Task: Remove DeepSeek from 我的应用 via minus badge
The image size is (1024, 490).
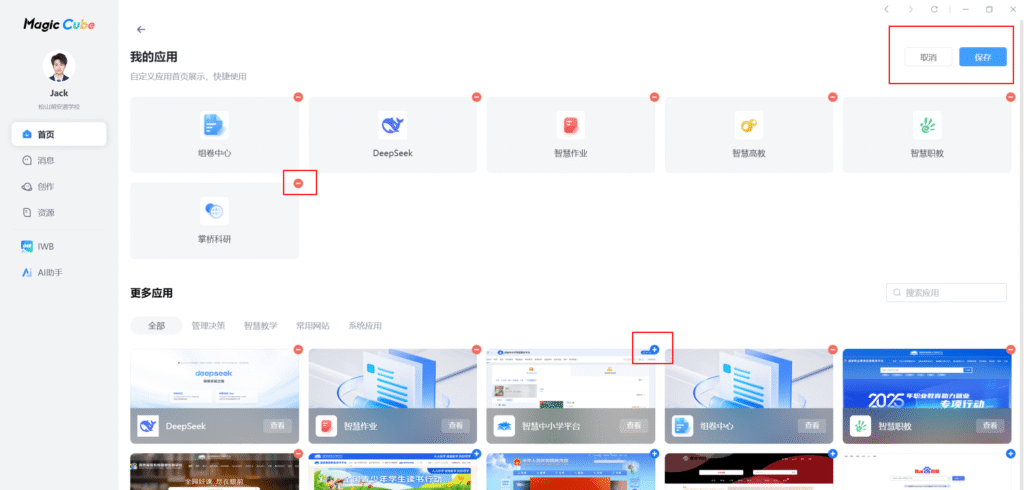Action: pyautogui.click(x=476, y=97)
